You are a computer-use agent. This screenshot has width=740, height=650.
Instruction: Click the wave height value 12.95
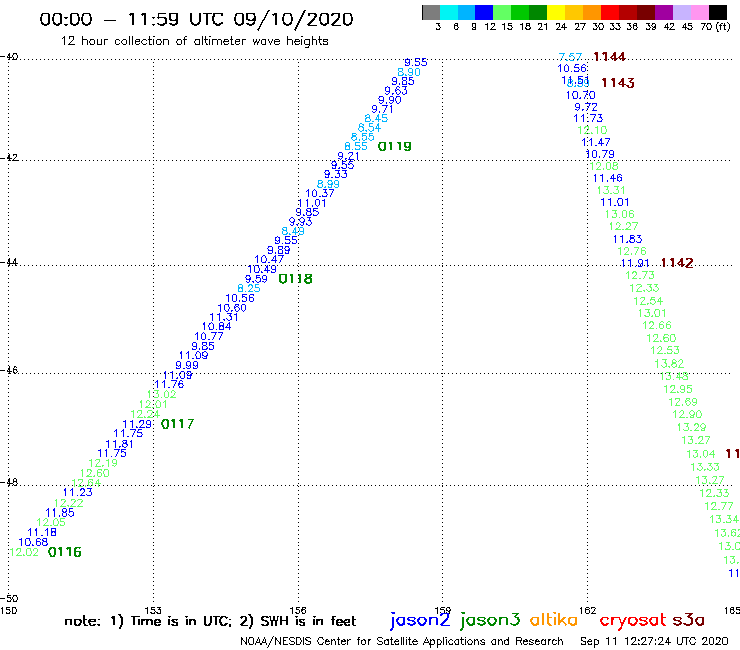click(678, 389)
